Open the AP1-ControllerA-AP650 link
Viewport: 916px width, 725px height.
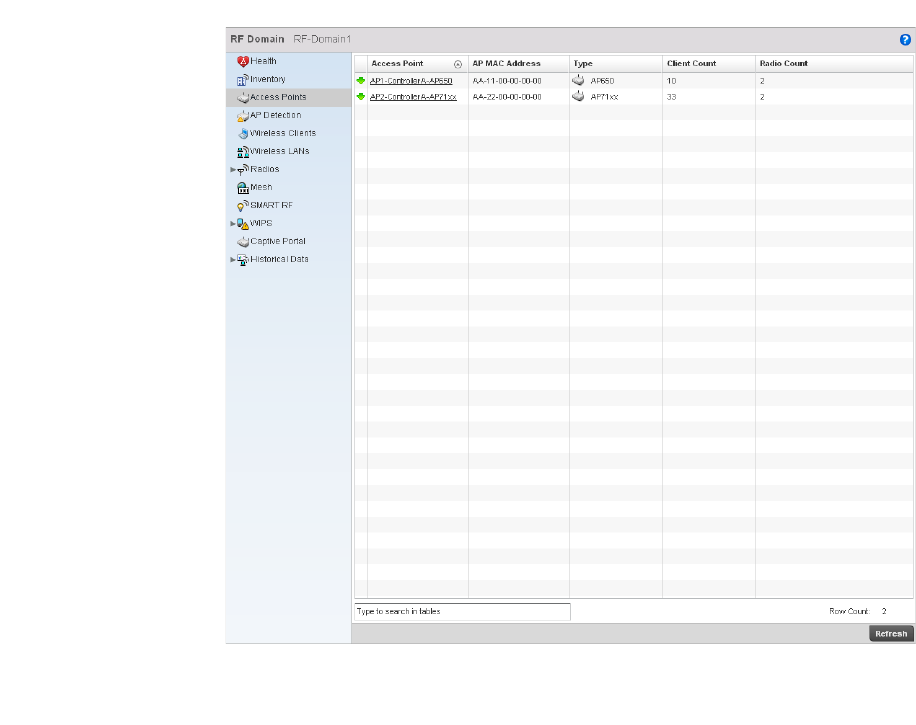point(411,81)
